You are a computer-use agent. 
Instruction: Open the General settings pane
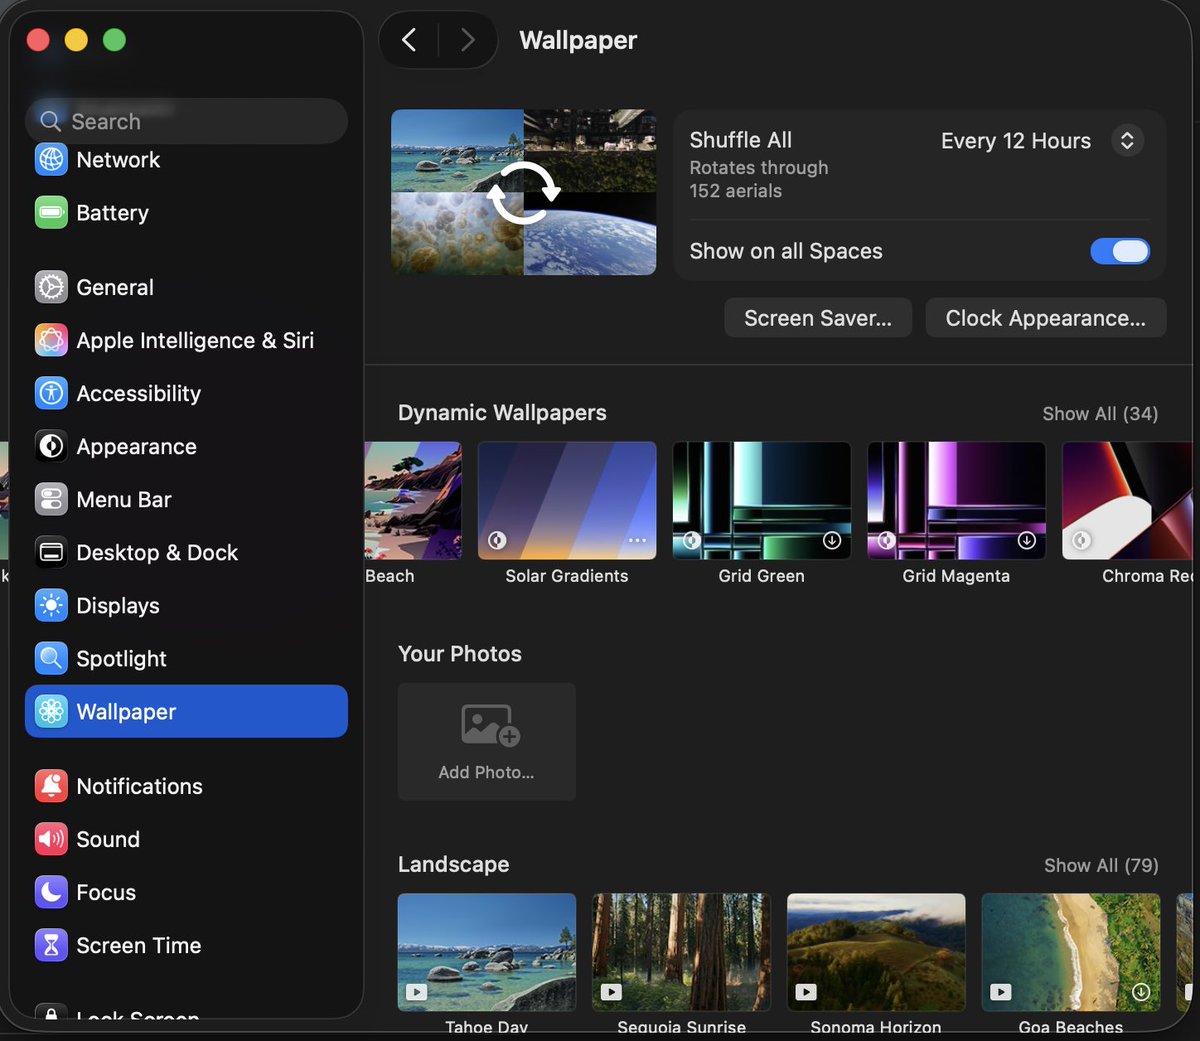(x=186, y=287)
